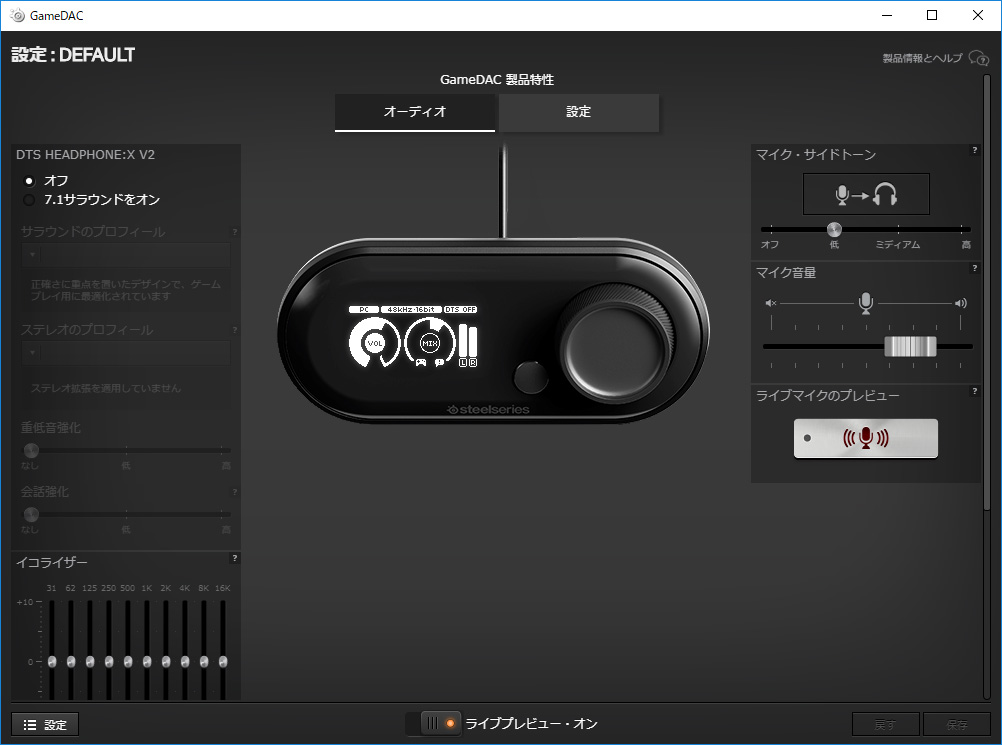Click the マイク・サイドトーン slider handle
This screenshot has width=1002, height=745.
(834, 229)
